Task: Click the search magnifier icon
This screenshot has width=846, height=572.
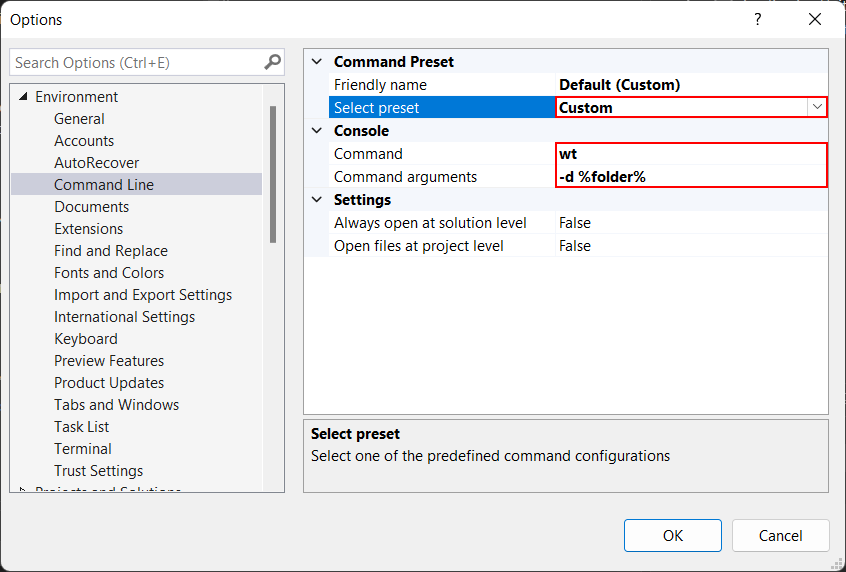Action: [x=272, y=62]
